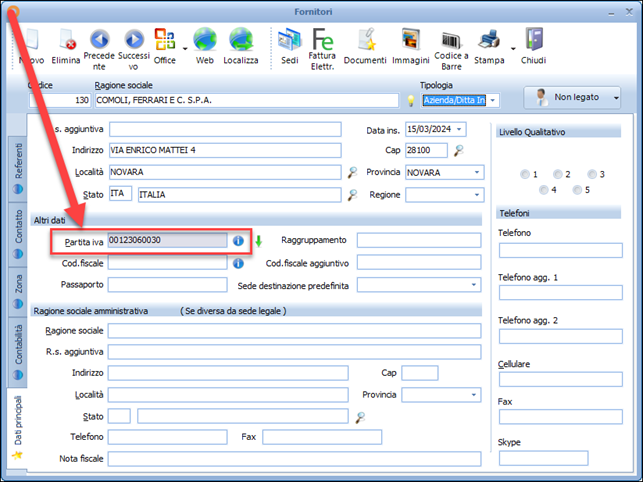Click the Cod.fiscale input field
643x482 pixels.
click(167, 263)
